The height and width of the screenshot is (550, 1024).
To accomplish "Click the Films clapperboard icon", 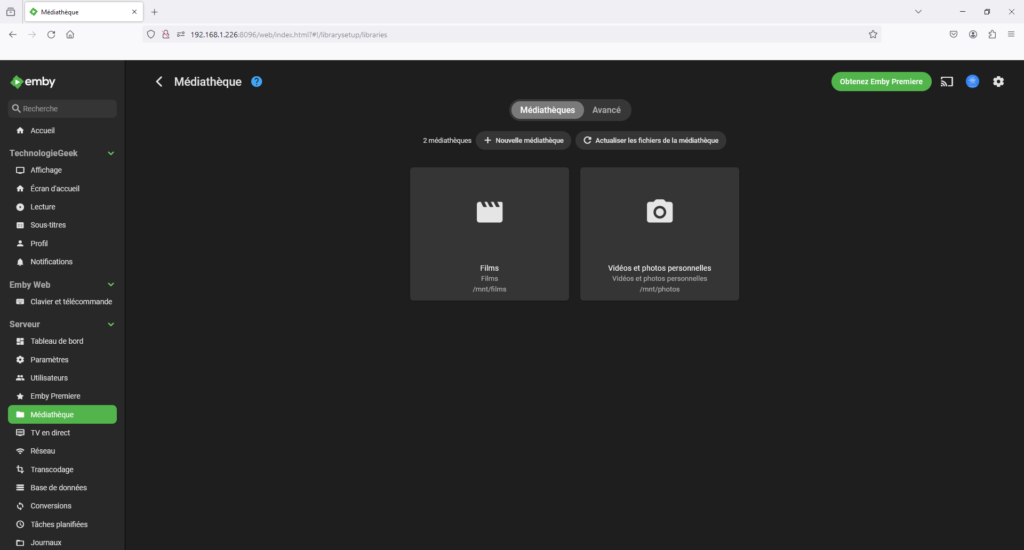I will click(x=489, y=211).
